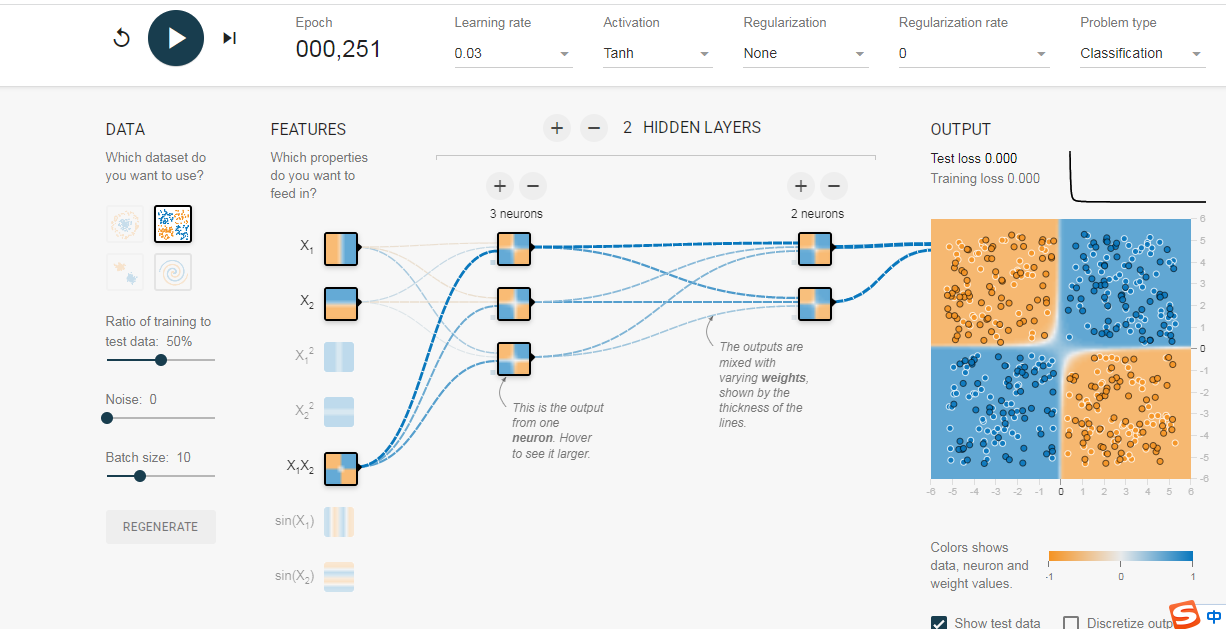This screenshot has width=1226, height=629.
Task: Click the Training loss 0.000 text
Action: click(x=985, y=178)
